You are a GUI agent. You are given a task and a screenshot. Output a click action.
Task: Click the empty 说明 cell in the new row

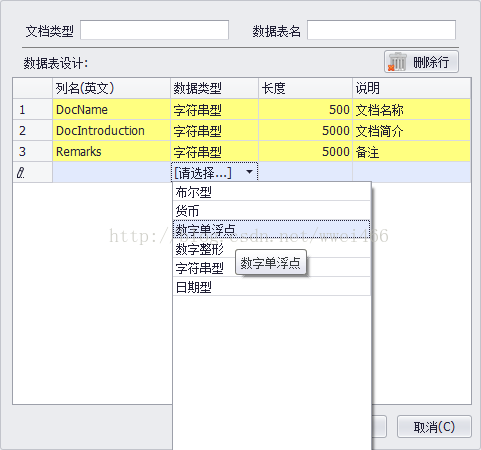[412, 172]
